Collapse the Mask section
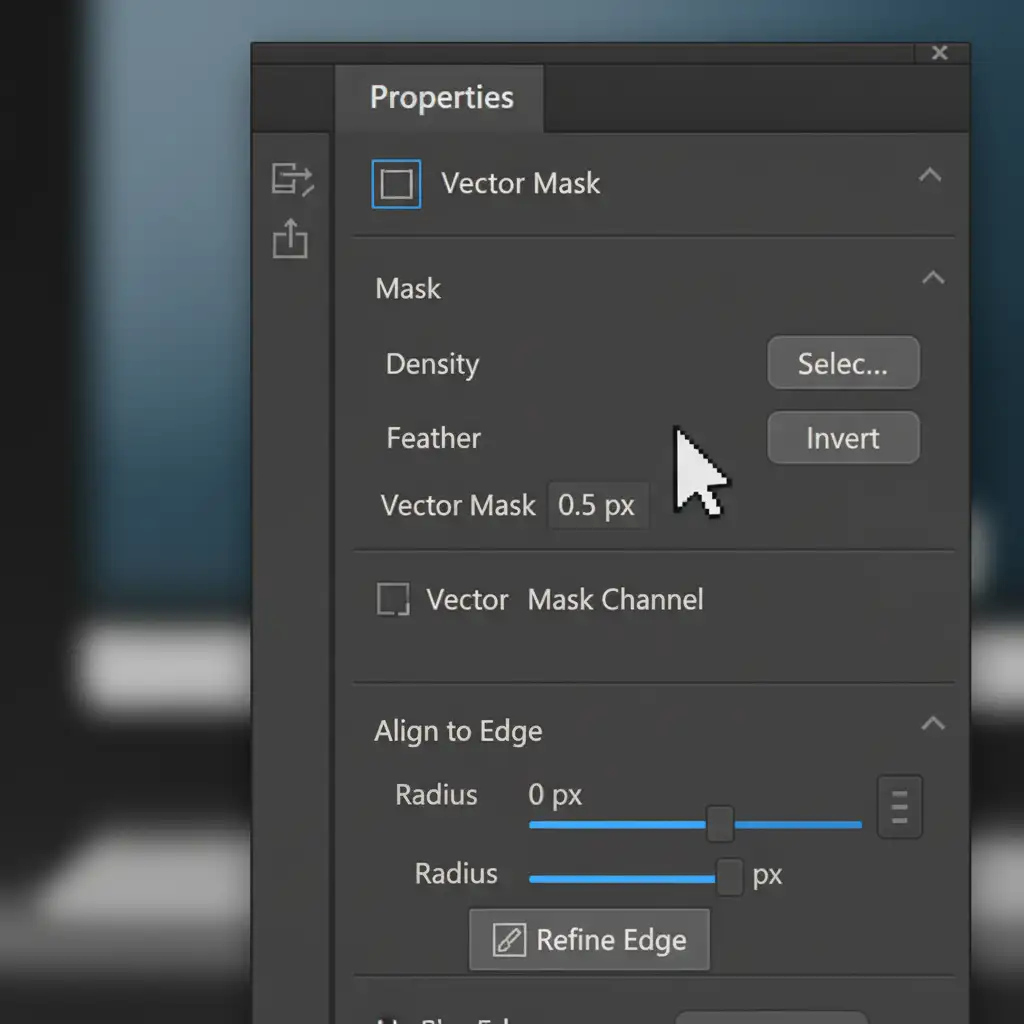This screenshot has width=1024, height=1024. (x=932, y=278)
